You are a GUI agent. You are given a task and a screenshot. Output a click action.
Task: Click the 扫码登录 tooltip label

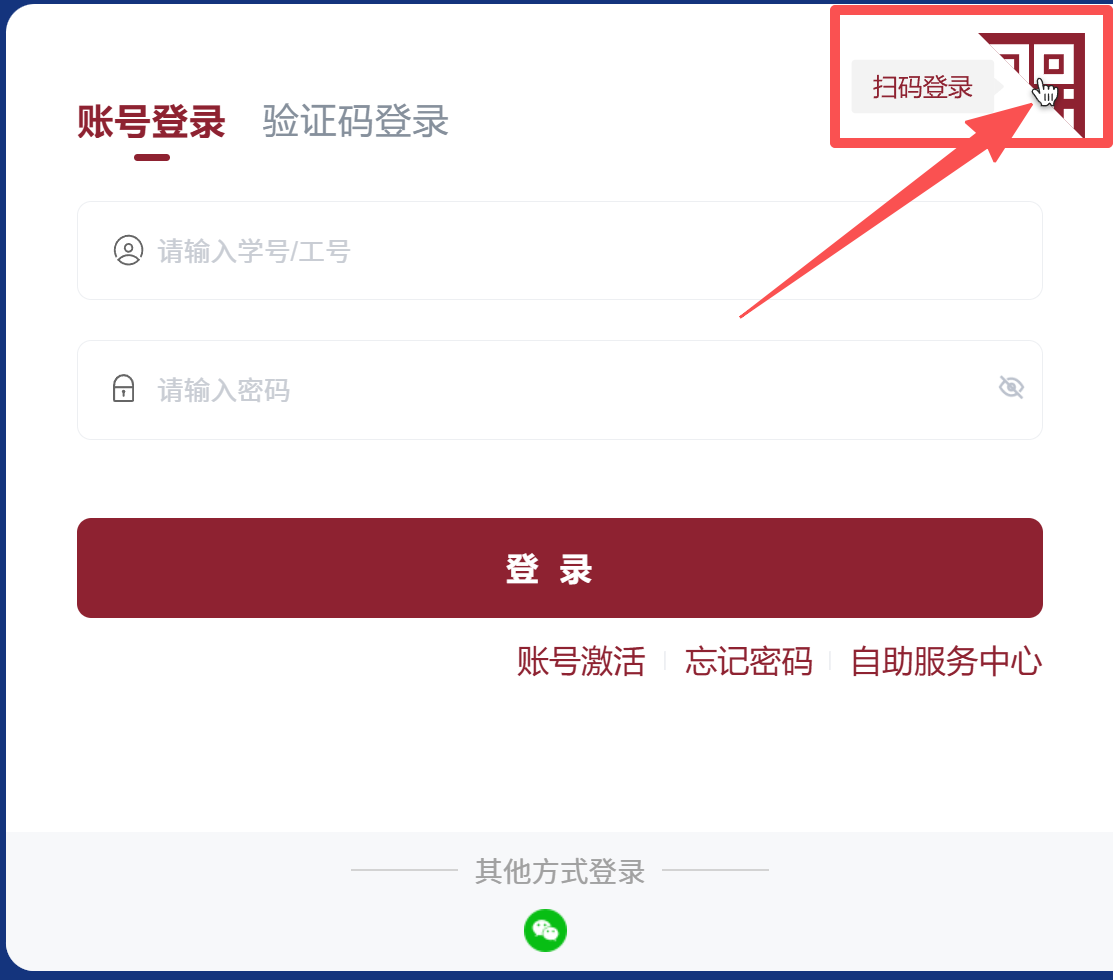[922, 87]
